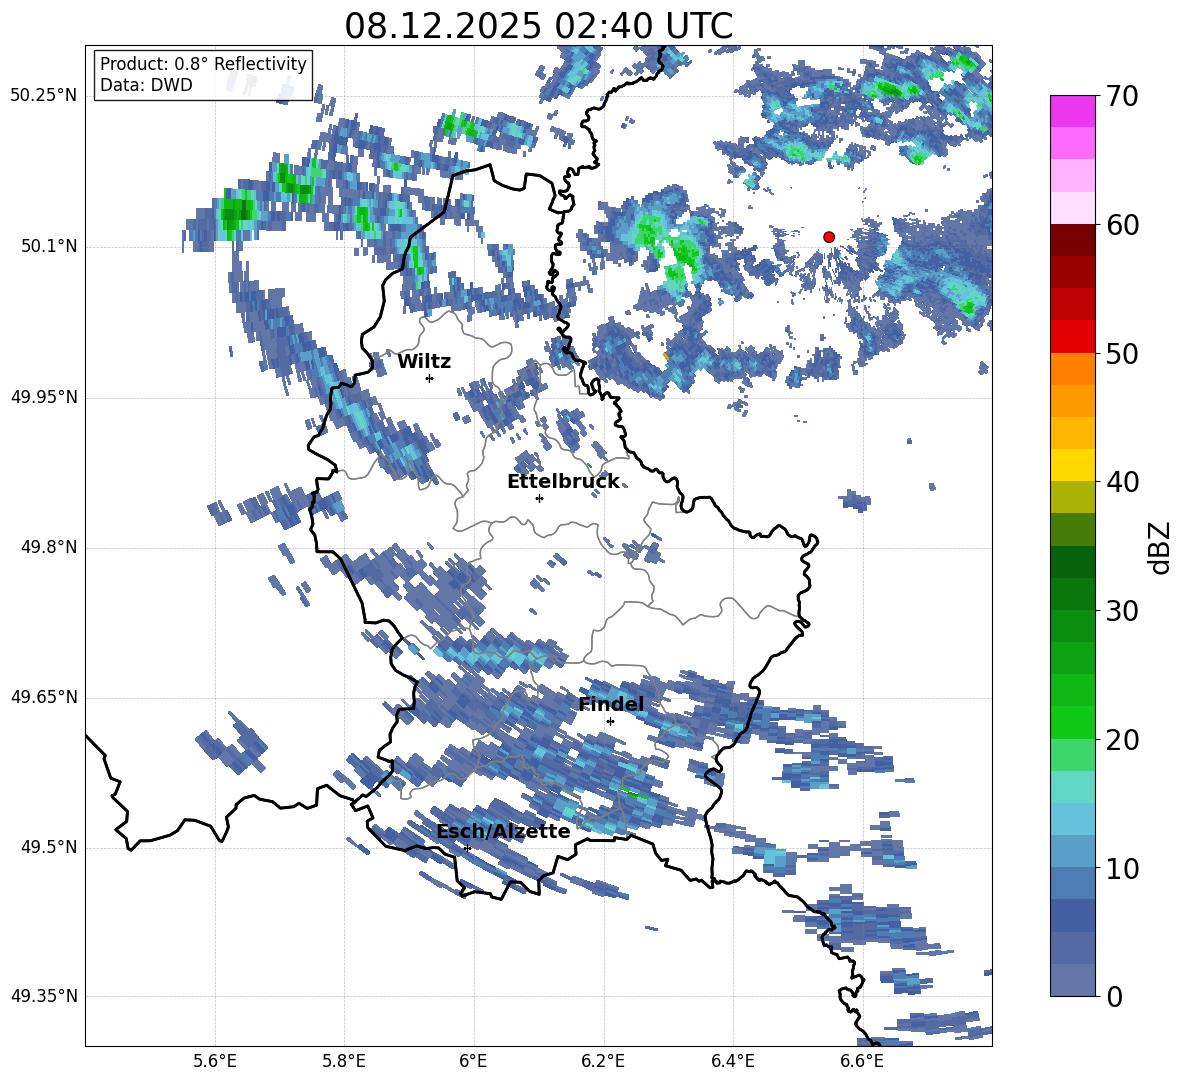Click the colorbar tick label 30
The height and width of the screenshot is (1081, 1184).
point(1122,611)
